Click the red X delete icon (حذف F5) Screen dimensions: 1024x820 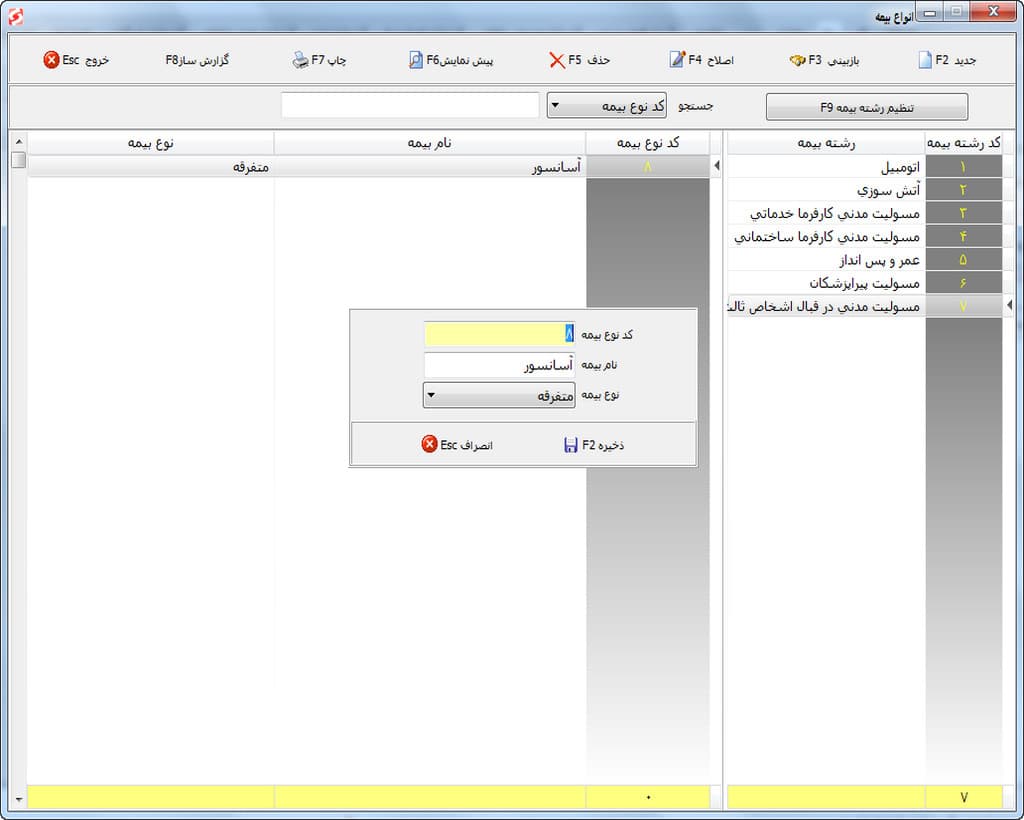[557, 60]
